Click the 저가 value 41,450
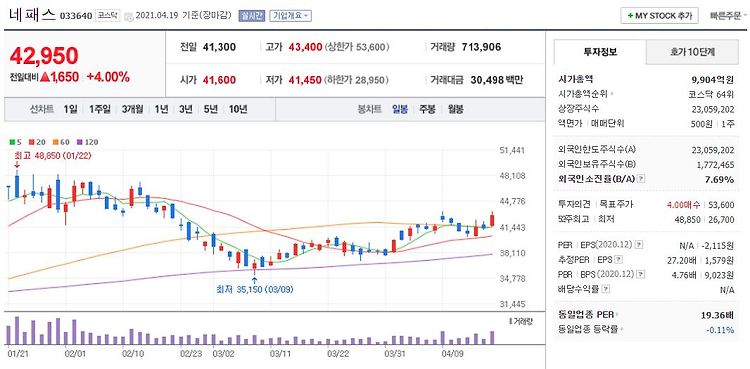 click(x=305, y=80)
